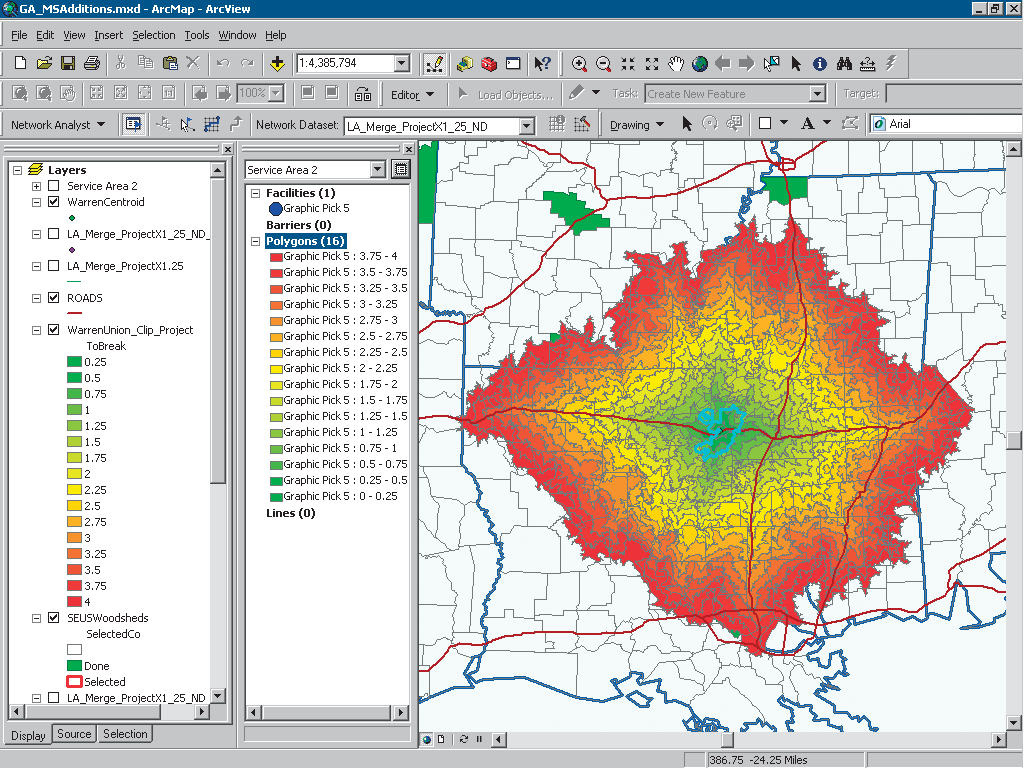This screenshot has height=768, width=1024.
Task: Open the Editor dropdown button
Action: point(412,95)
